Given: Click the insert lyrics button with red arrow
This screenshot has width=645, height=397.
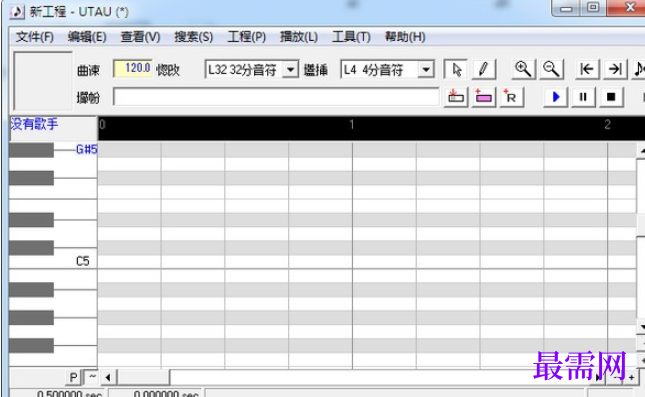Looking at the screenshot, I should click(456, 98).
